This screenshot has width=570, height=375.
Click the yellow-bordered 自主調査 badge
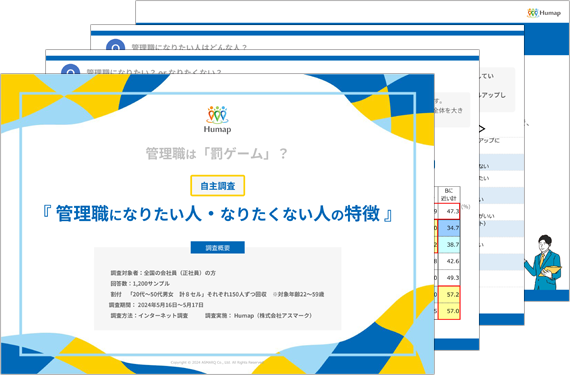[x=217, y=186]
